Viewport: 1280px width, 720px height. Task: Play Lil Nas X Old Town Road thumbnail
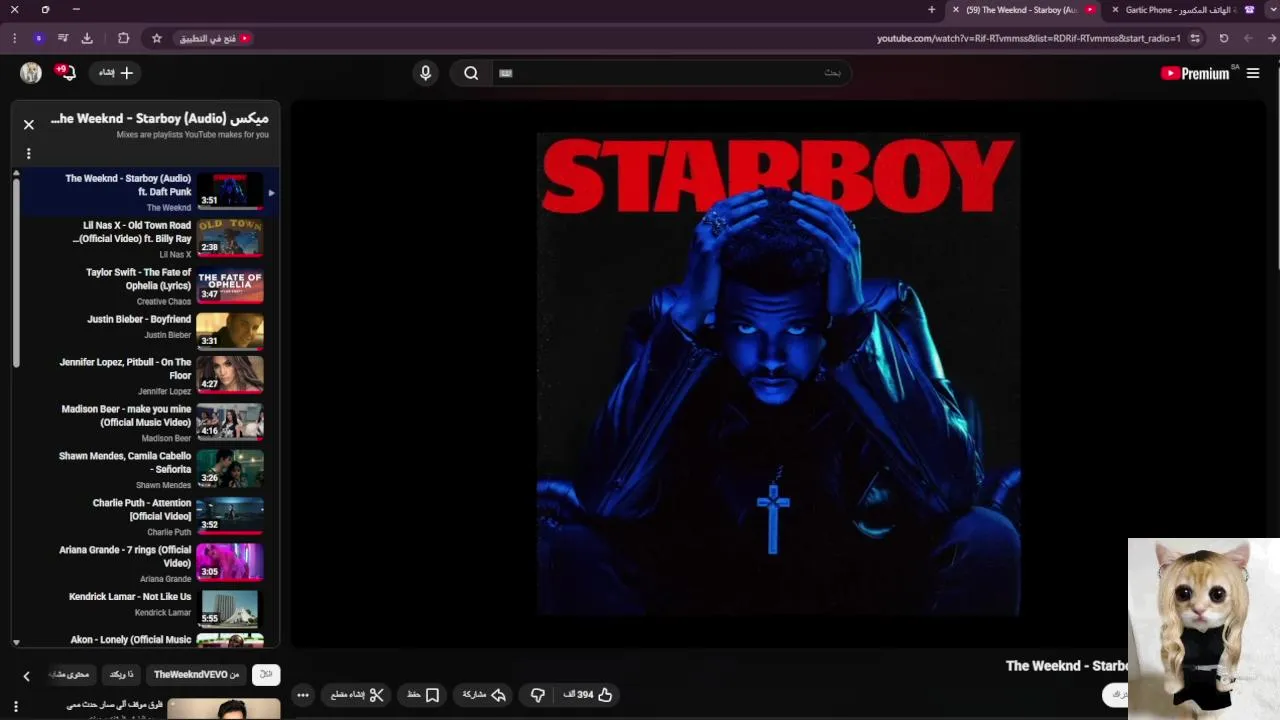pyautogui.click(x=230, y=238)
